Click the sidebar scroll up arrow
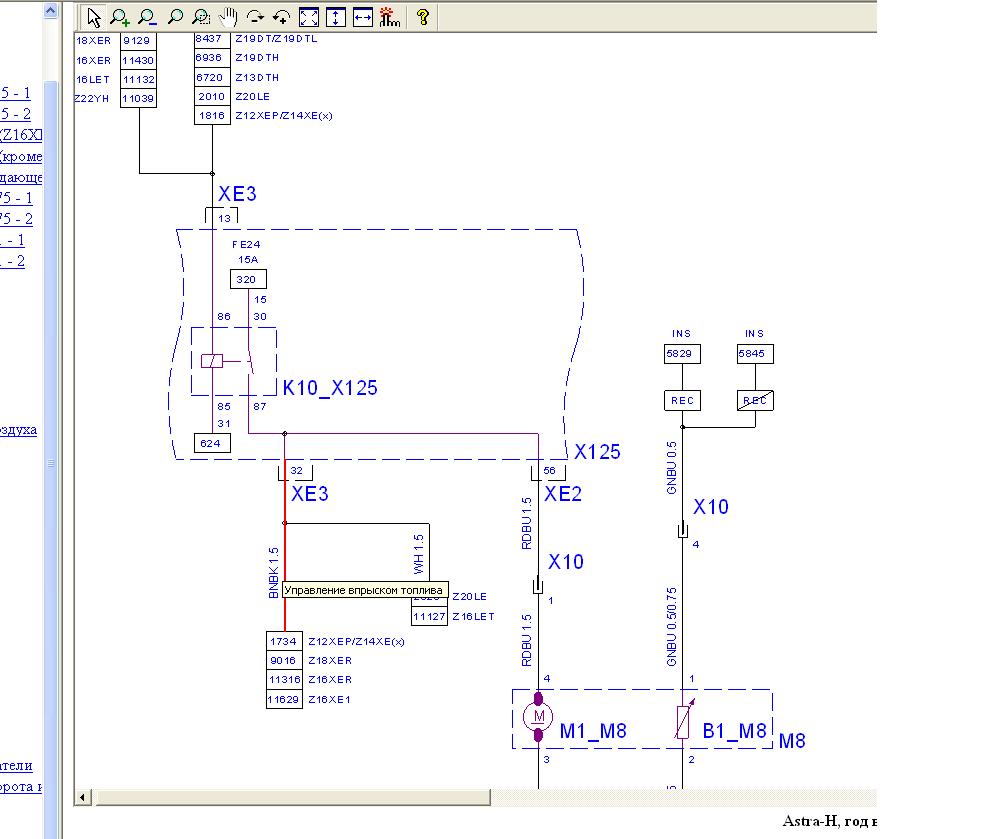Screen dimensions: 988x839 click(50, 10)
